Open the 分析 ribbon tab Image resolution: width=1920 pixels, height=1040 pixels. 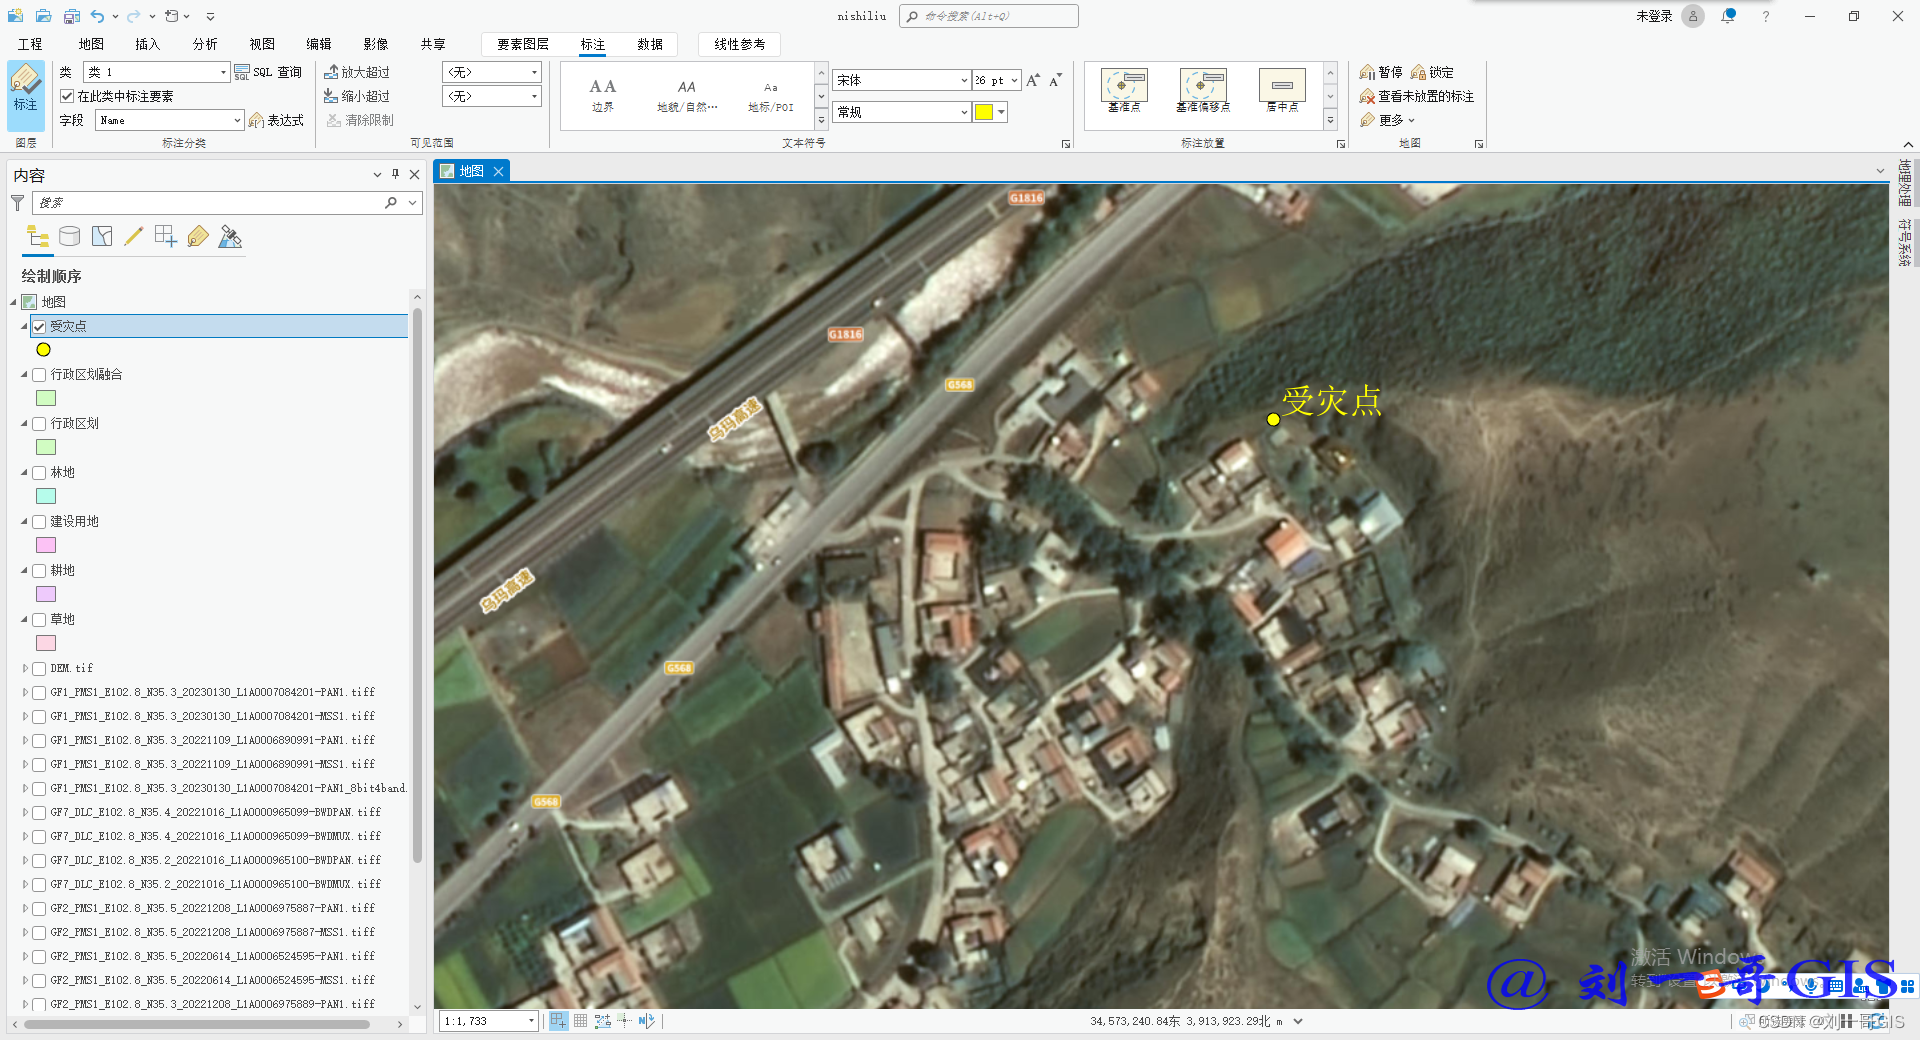pos(205,44)
